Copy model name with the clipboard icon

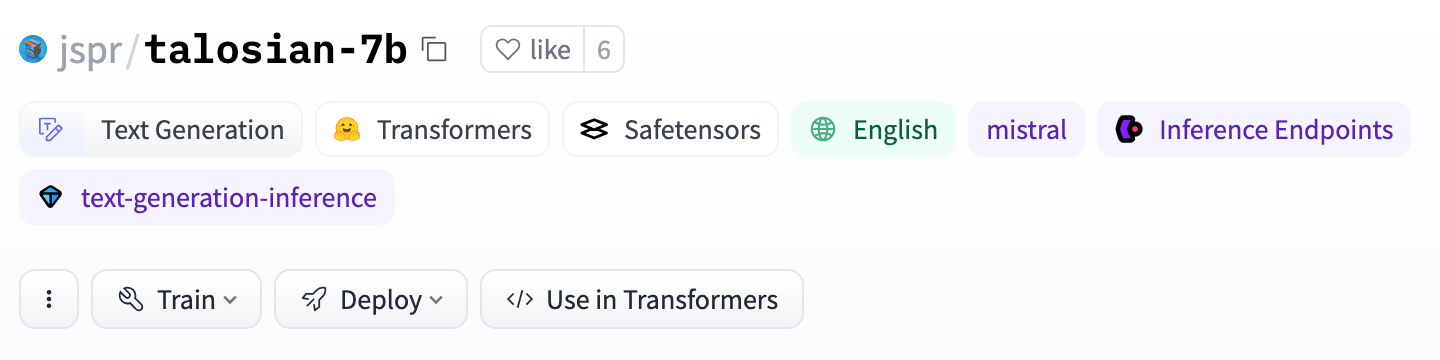click(434, 50)
